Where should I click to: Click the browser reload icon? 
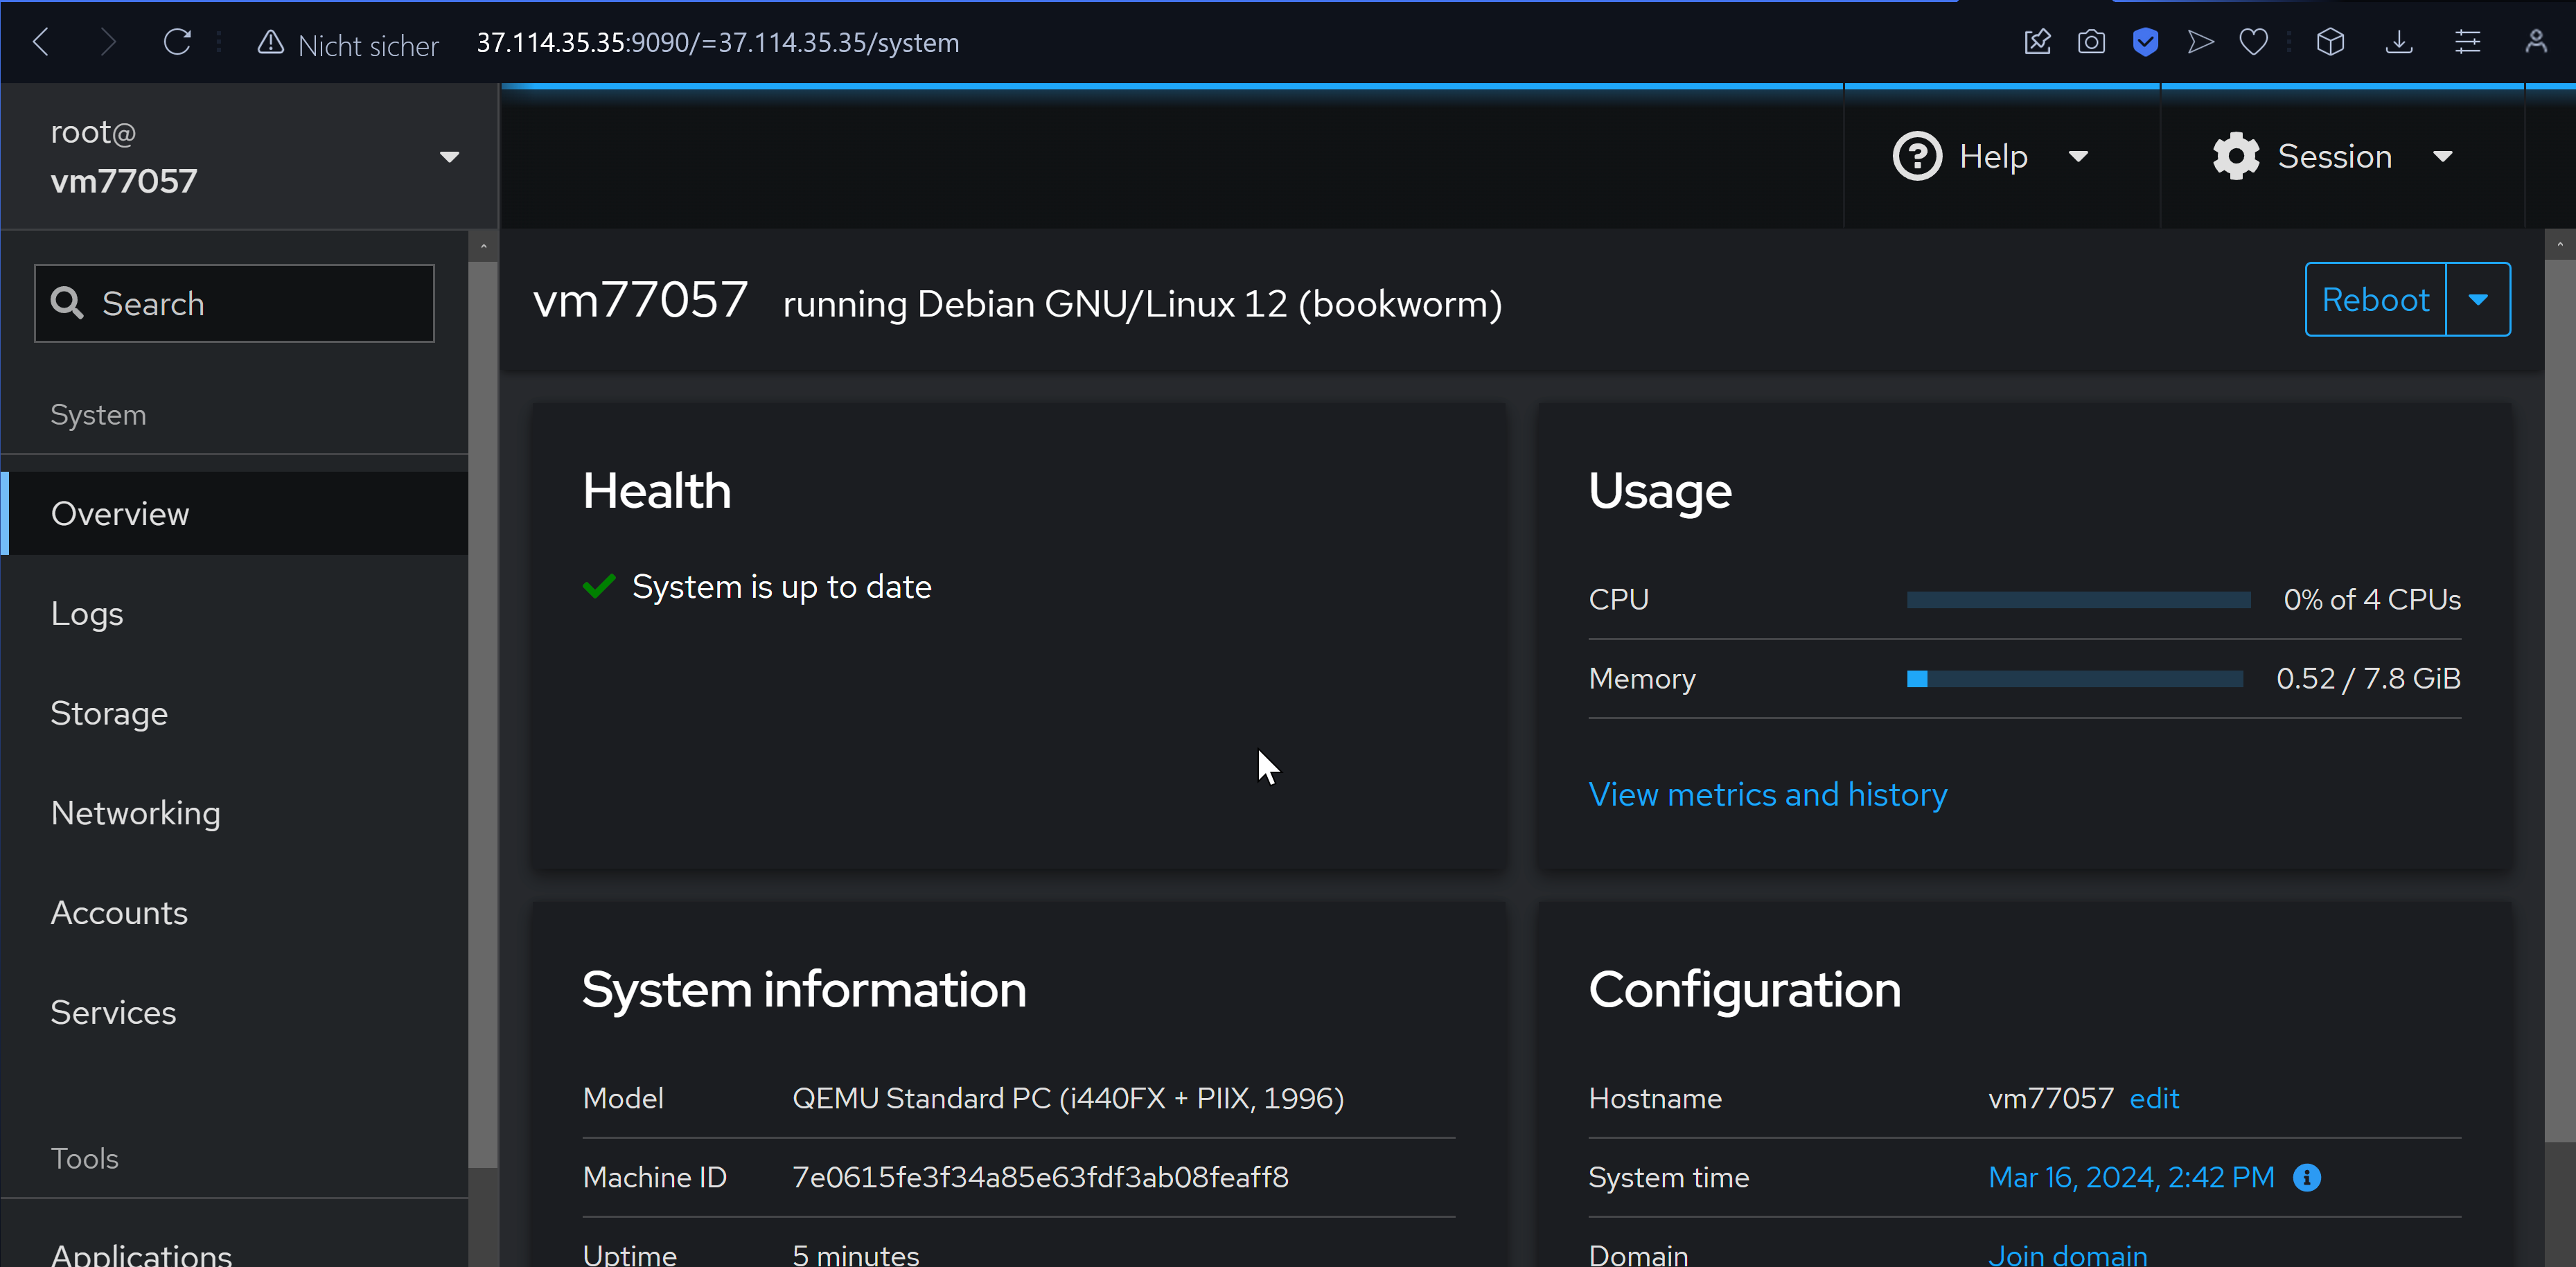click(177, 42)
